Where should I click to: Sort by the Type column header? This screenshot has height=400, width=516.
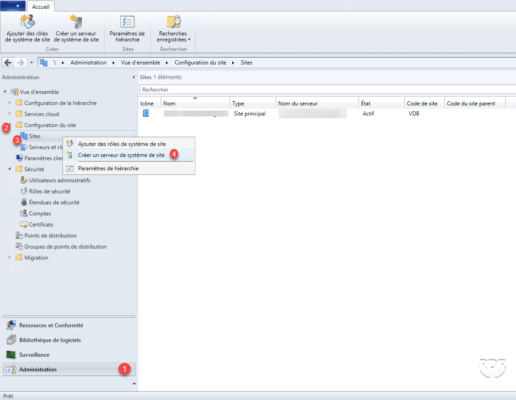tap(253, 103)
